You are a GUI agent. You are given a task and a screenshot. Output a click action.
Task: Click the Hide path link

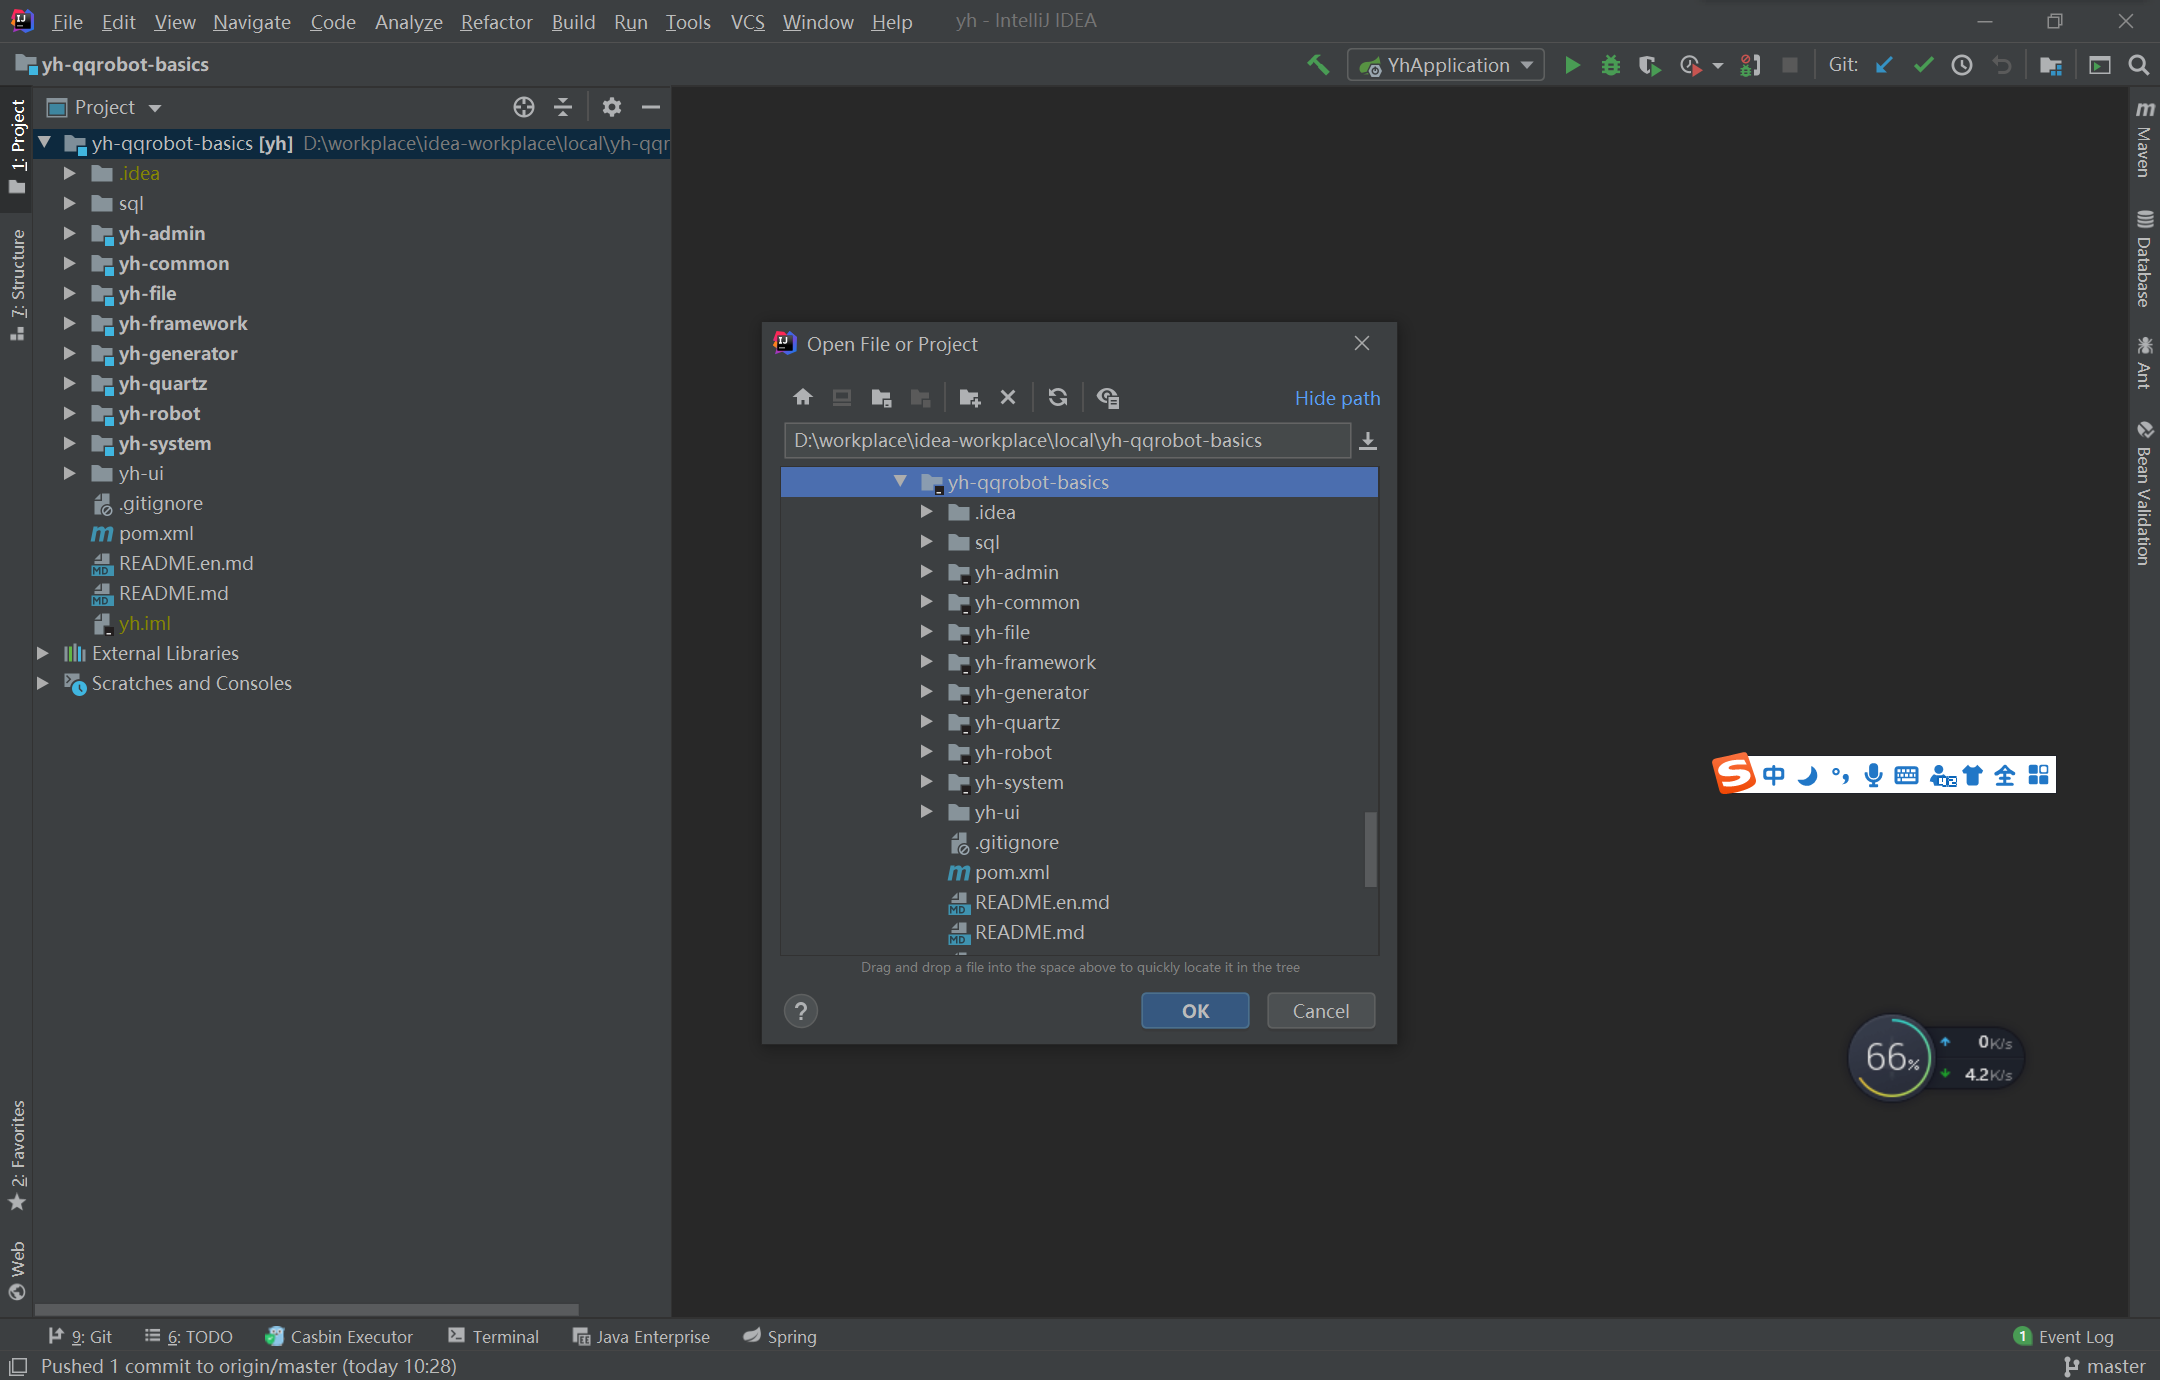point(1336,398)
